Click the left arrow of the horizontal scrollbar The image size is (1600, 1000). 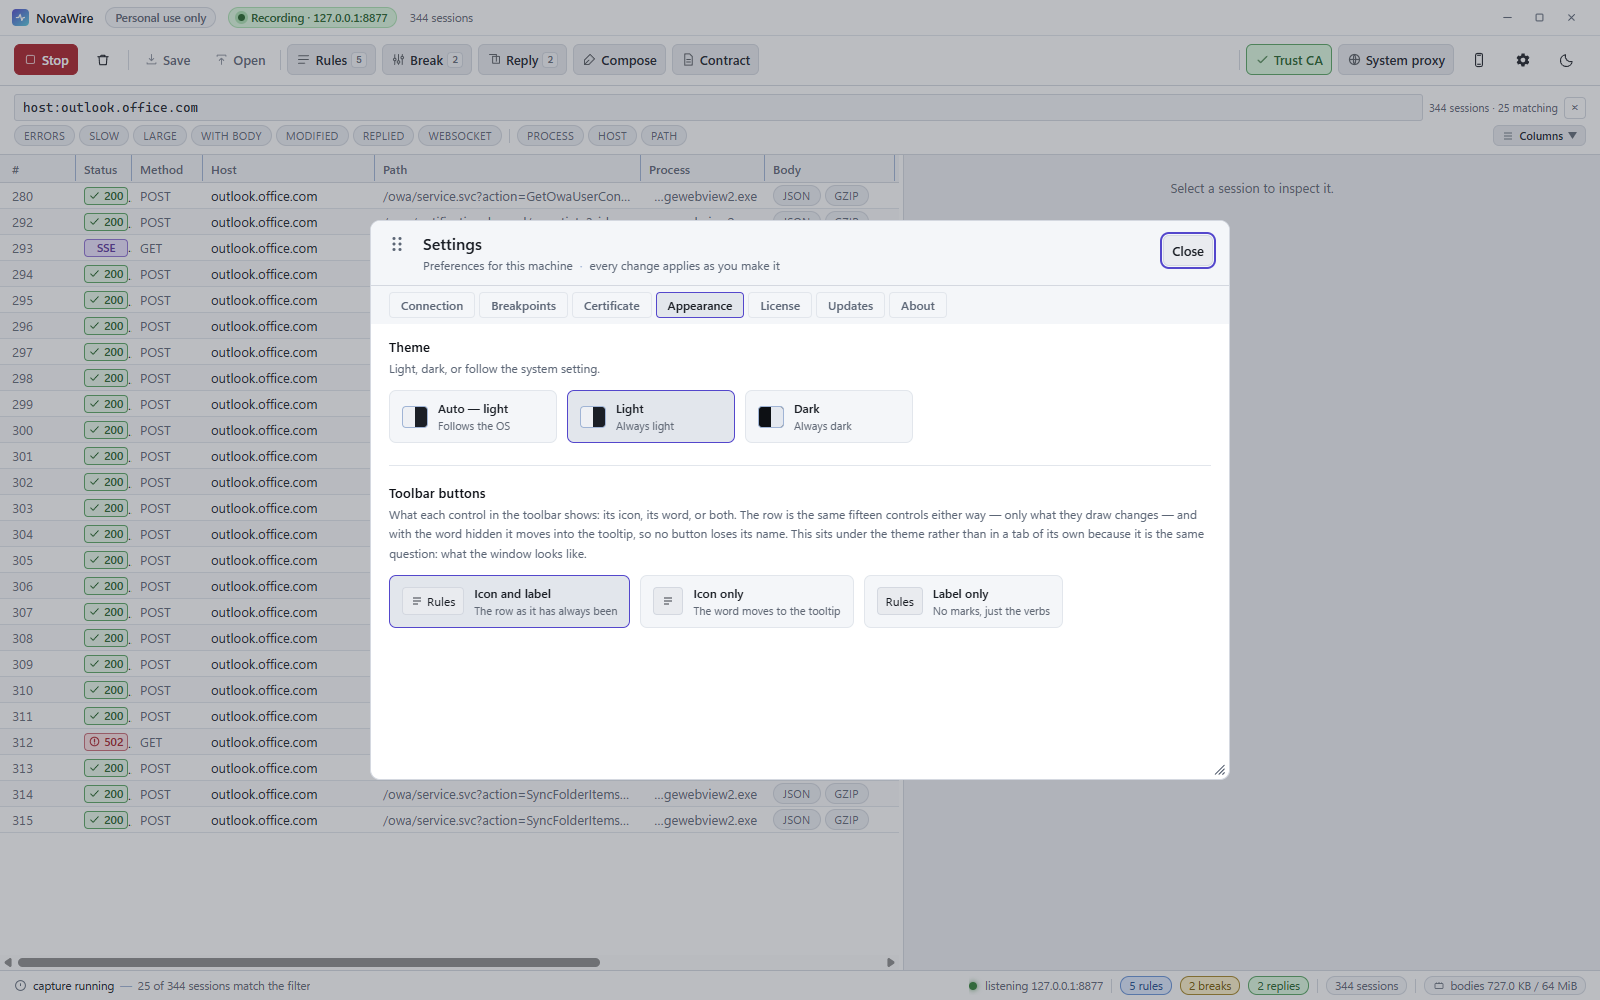(x=8, y=962)
